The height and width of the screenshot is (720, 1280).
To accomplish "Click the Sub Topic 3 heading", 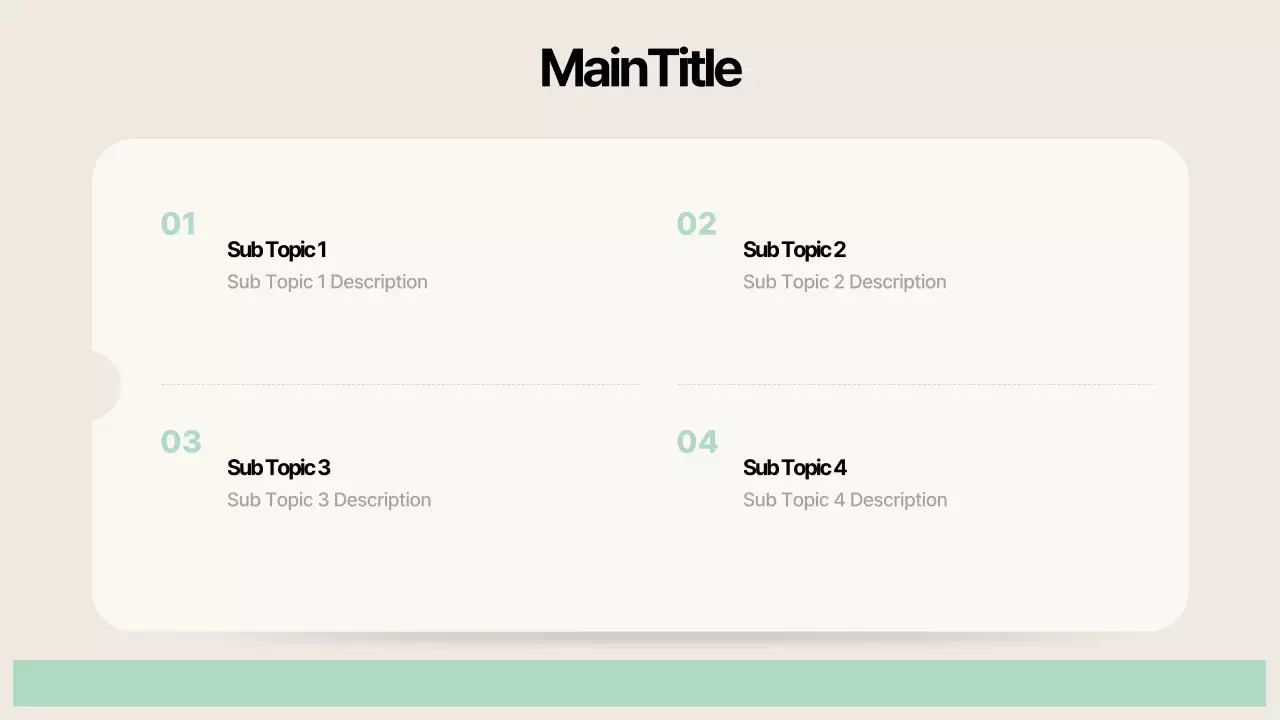I will [x=278, y=468].
